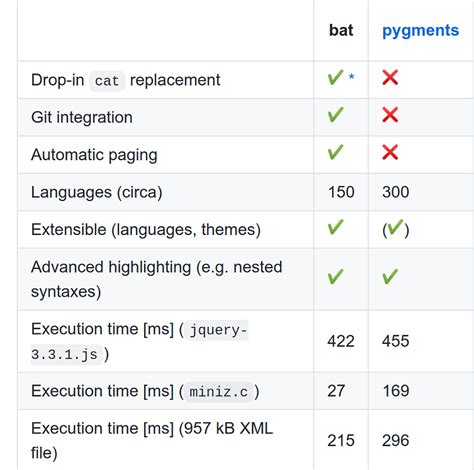Image resolution: width=474 pixels, height=470 pixels.
Task: Click the pygments languages value 300
Action: (395, 192)
